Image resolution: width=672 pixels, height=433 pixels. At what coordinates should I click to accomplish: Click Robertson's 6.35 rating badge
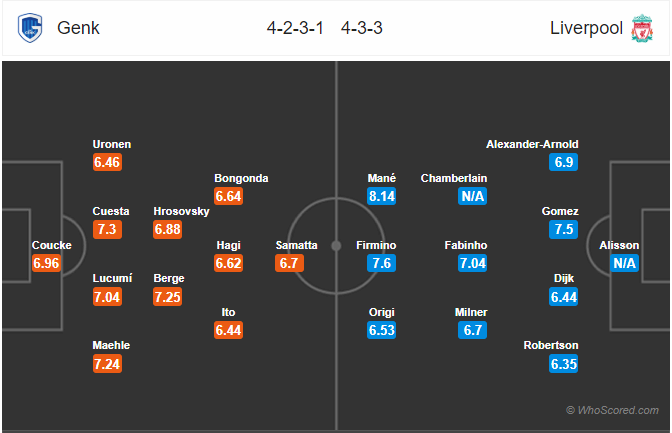pos(564,364)
